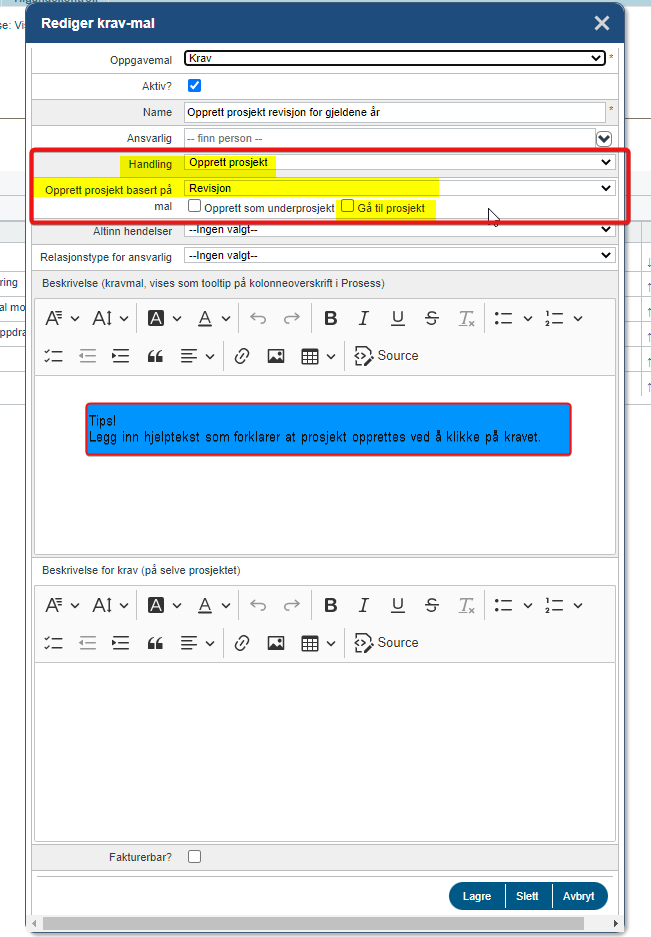Screen dimensions: 651x937
Task: Click Italic icon in first editor toolbar
Action: click(364, 319)
